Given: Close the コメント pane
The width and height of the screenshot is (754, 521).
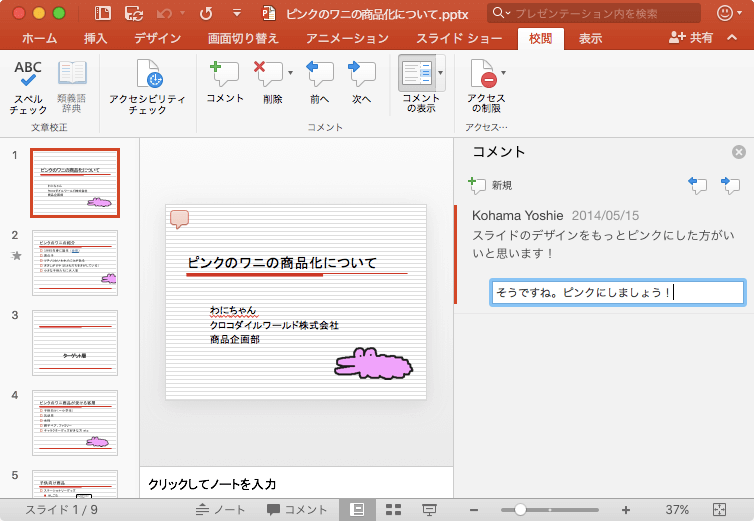Looking at the screenshot, I should tap(739, 152).
